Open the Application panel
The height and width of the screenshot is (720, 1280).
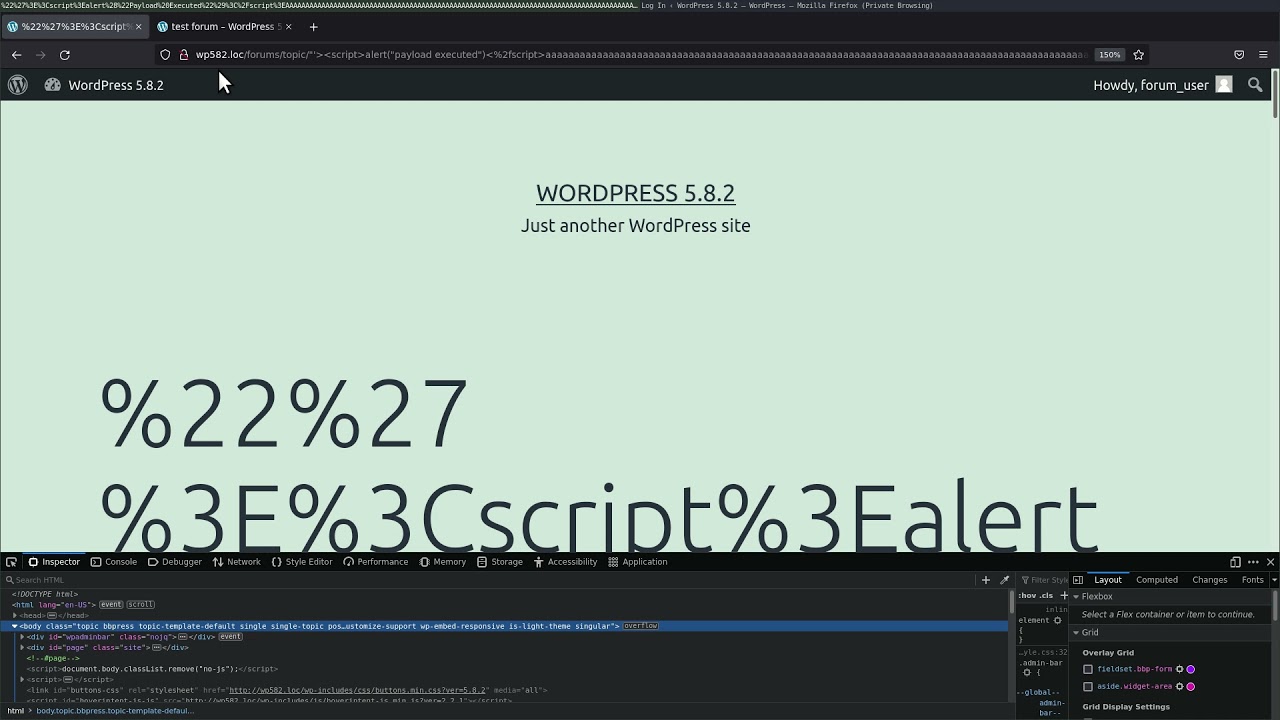pyautogui.click(x=637, y=562)
